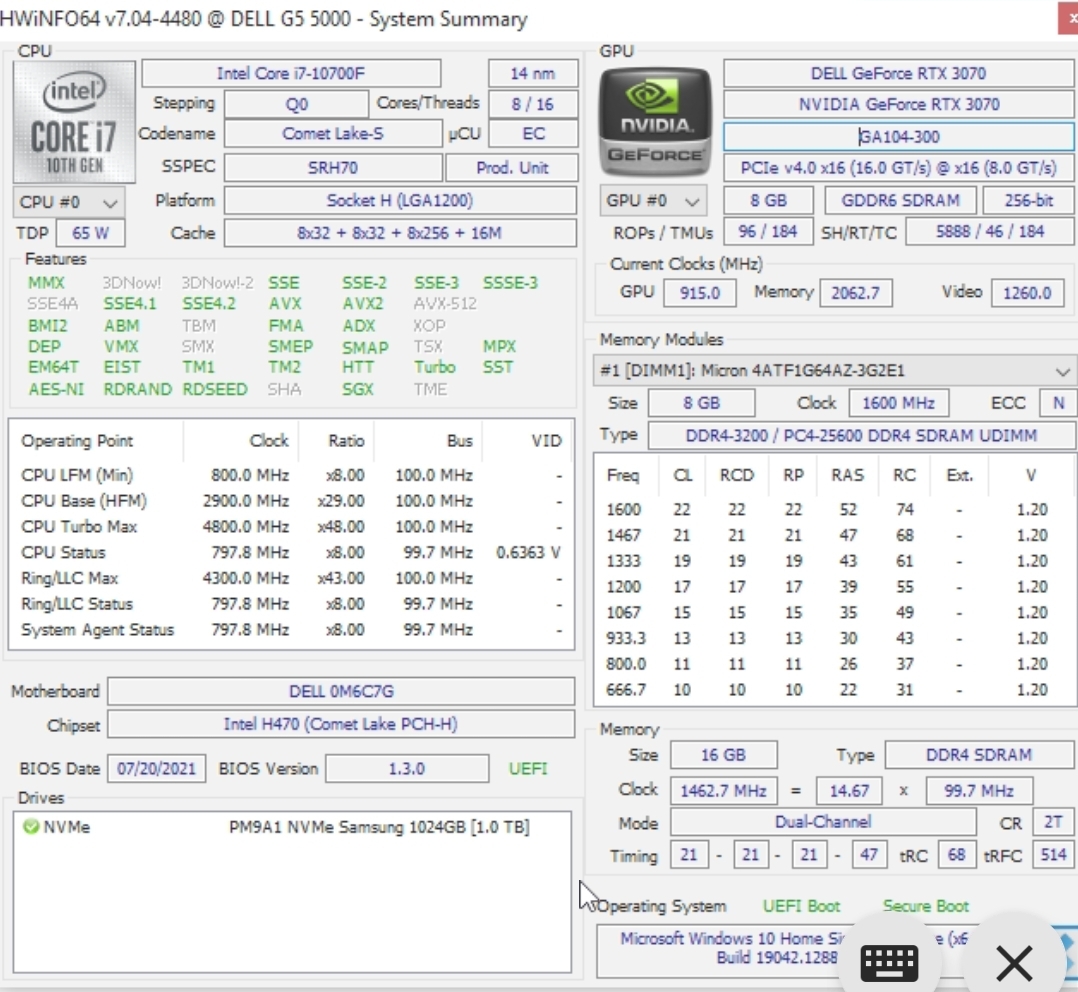Click the Intel Core i7-10700F name field
Screen dimensions: 1078x992
pyautogui.click(x=292, y=74)
